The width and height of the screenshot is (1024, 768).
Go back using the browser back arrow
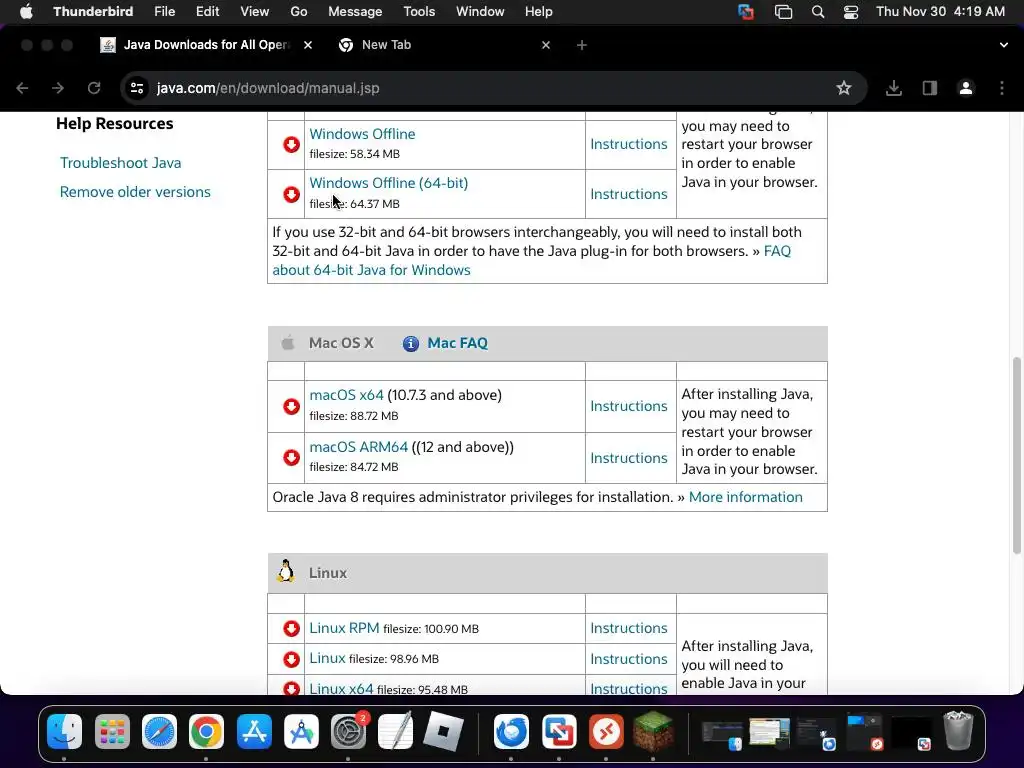tap(22, 88)
